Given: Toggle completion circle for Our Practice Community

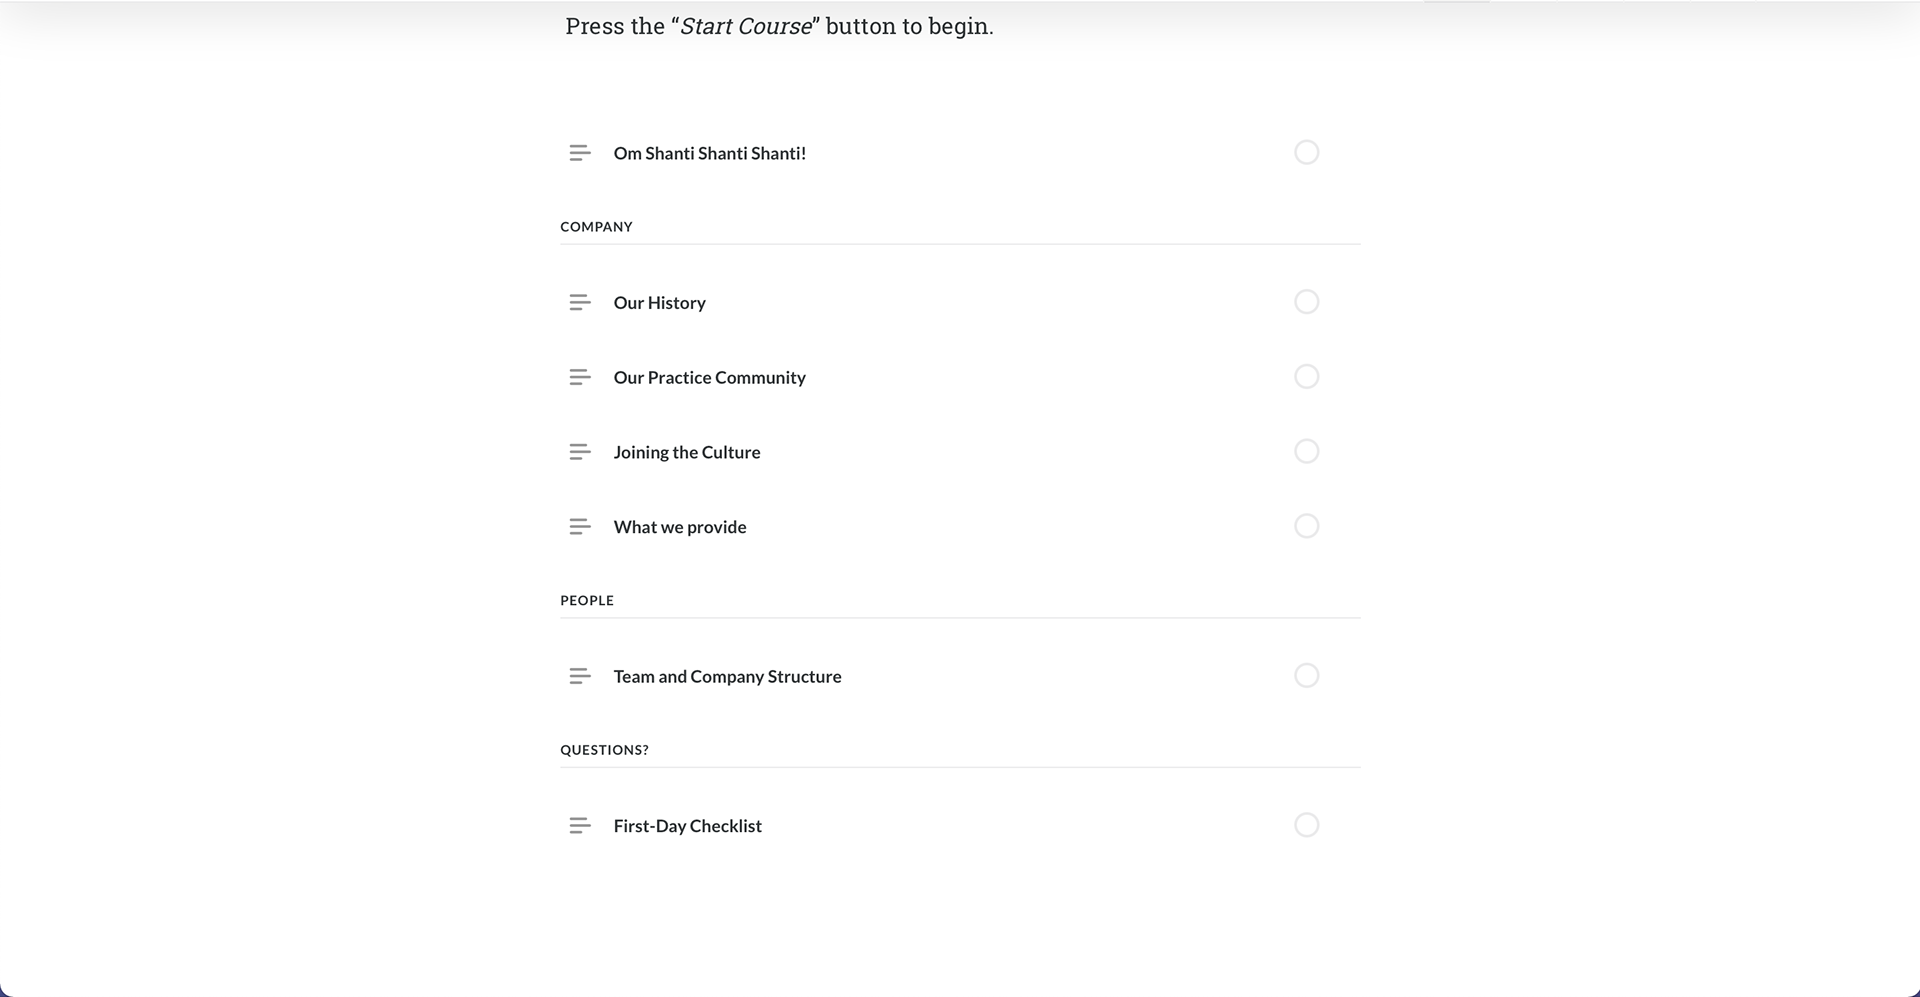Looking at the screenshot, I should click(1306, 377).
